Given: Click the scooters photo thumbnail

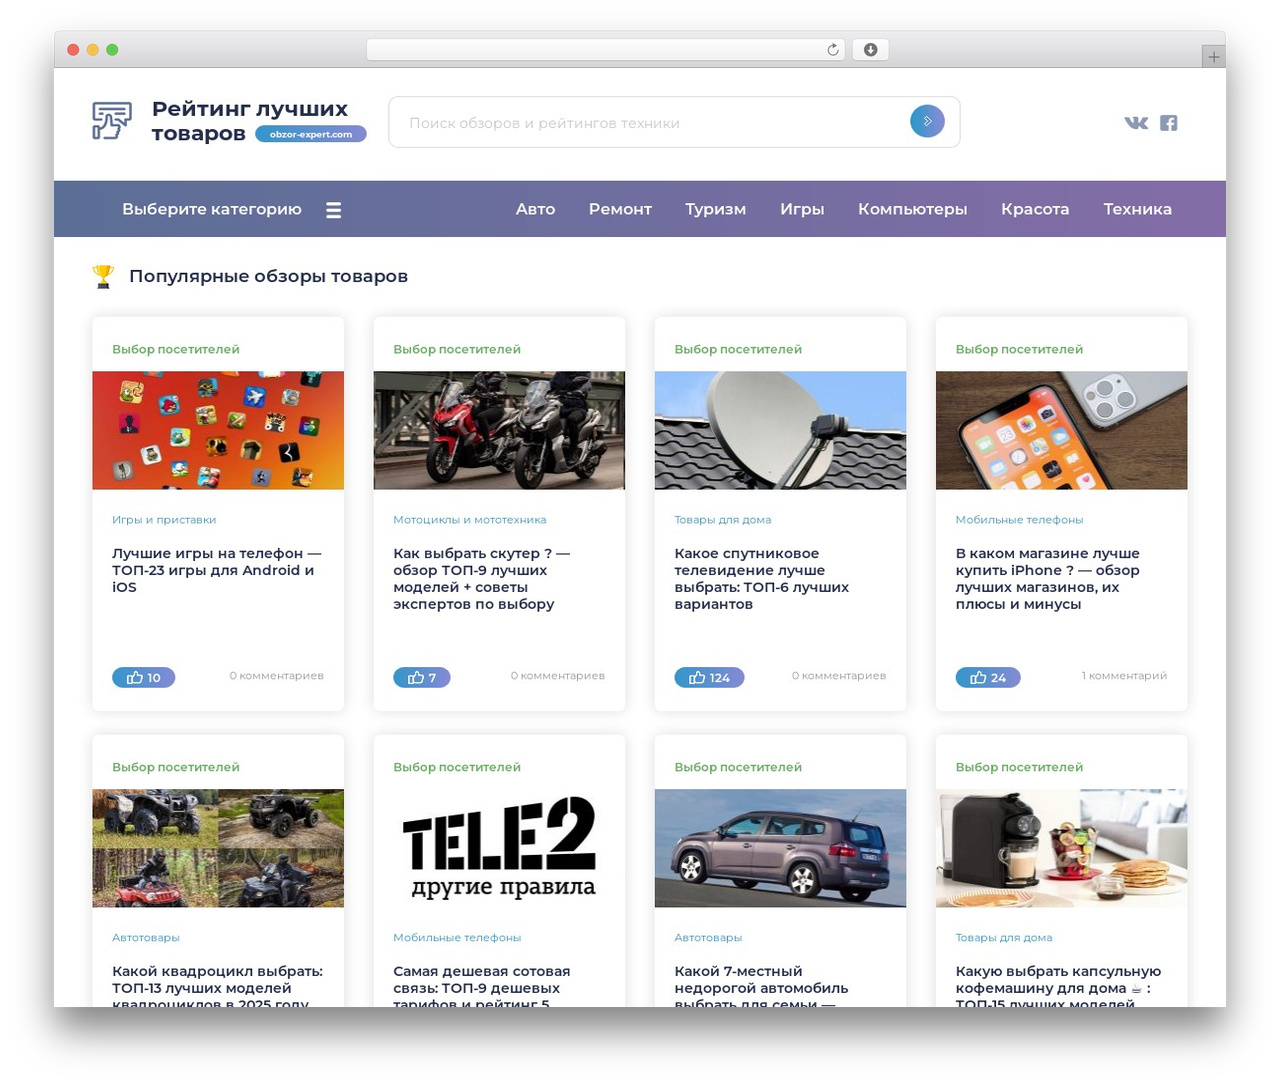Looking at the screenshot, I should click(499, 431).
